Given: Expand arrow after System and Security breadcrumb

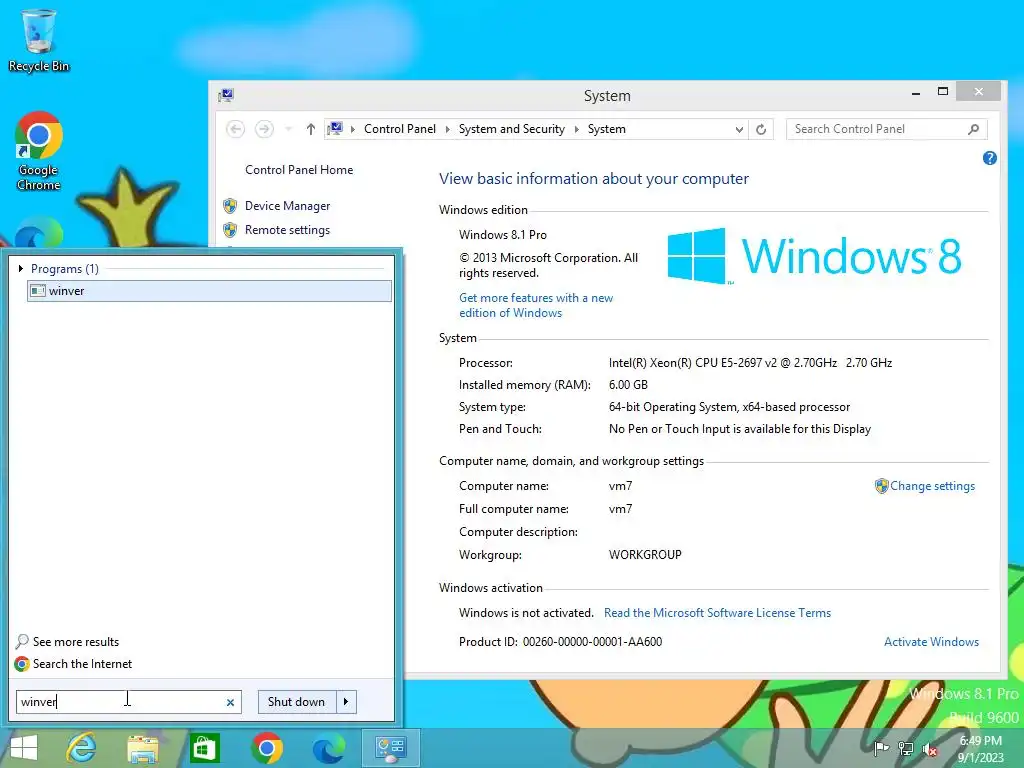Looking at the screenshot, I should (x=576, y=129).
